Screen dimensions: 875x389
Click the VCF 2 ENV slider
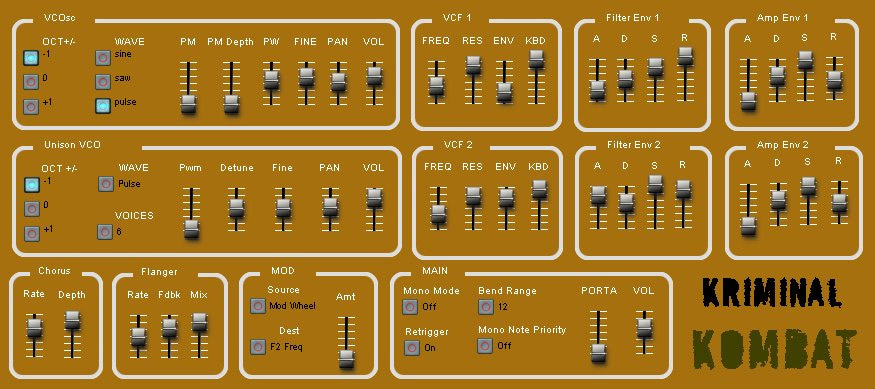coord(506,198)
